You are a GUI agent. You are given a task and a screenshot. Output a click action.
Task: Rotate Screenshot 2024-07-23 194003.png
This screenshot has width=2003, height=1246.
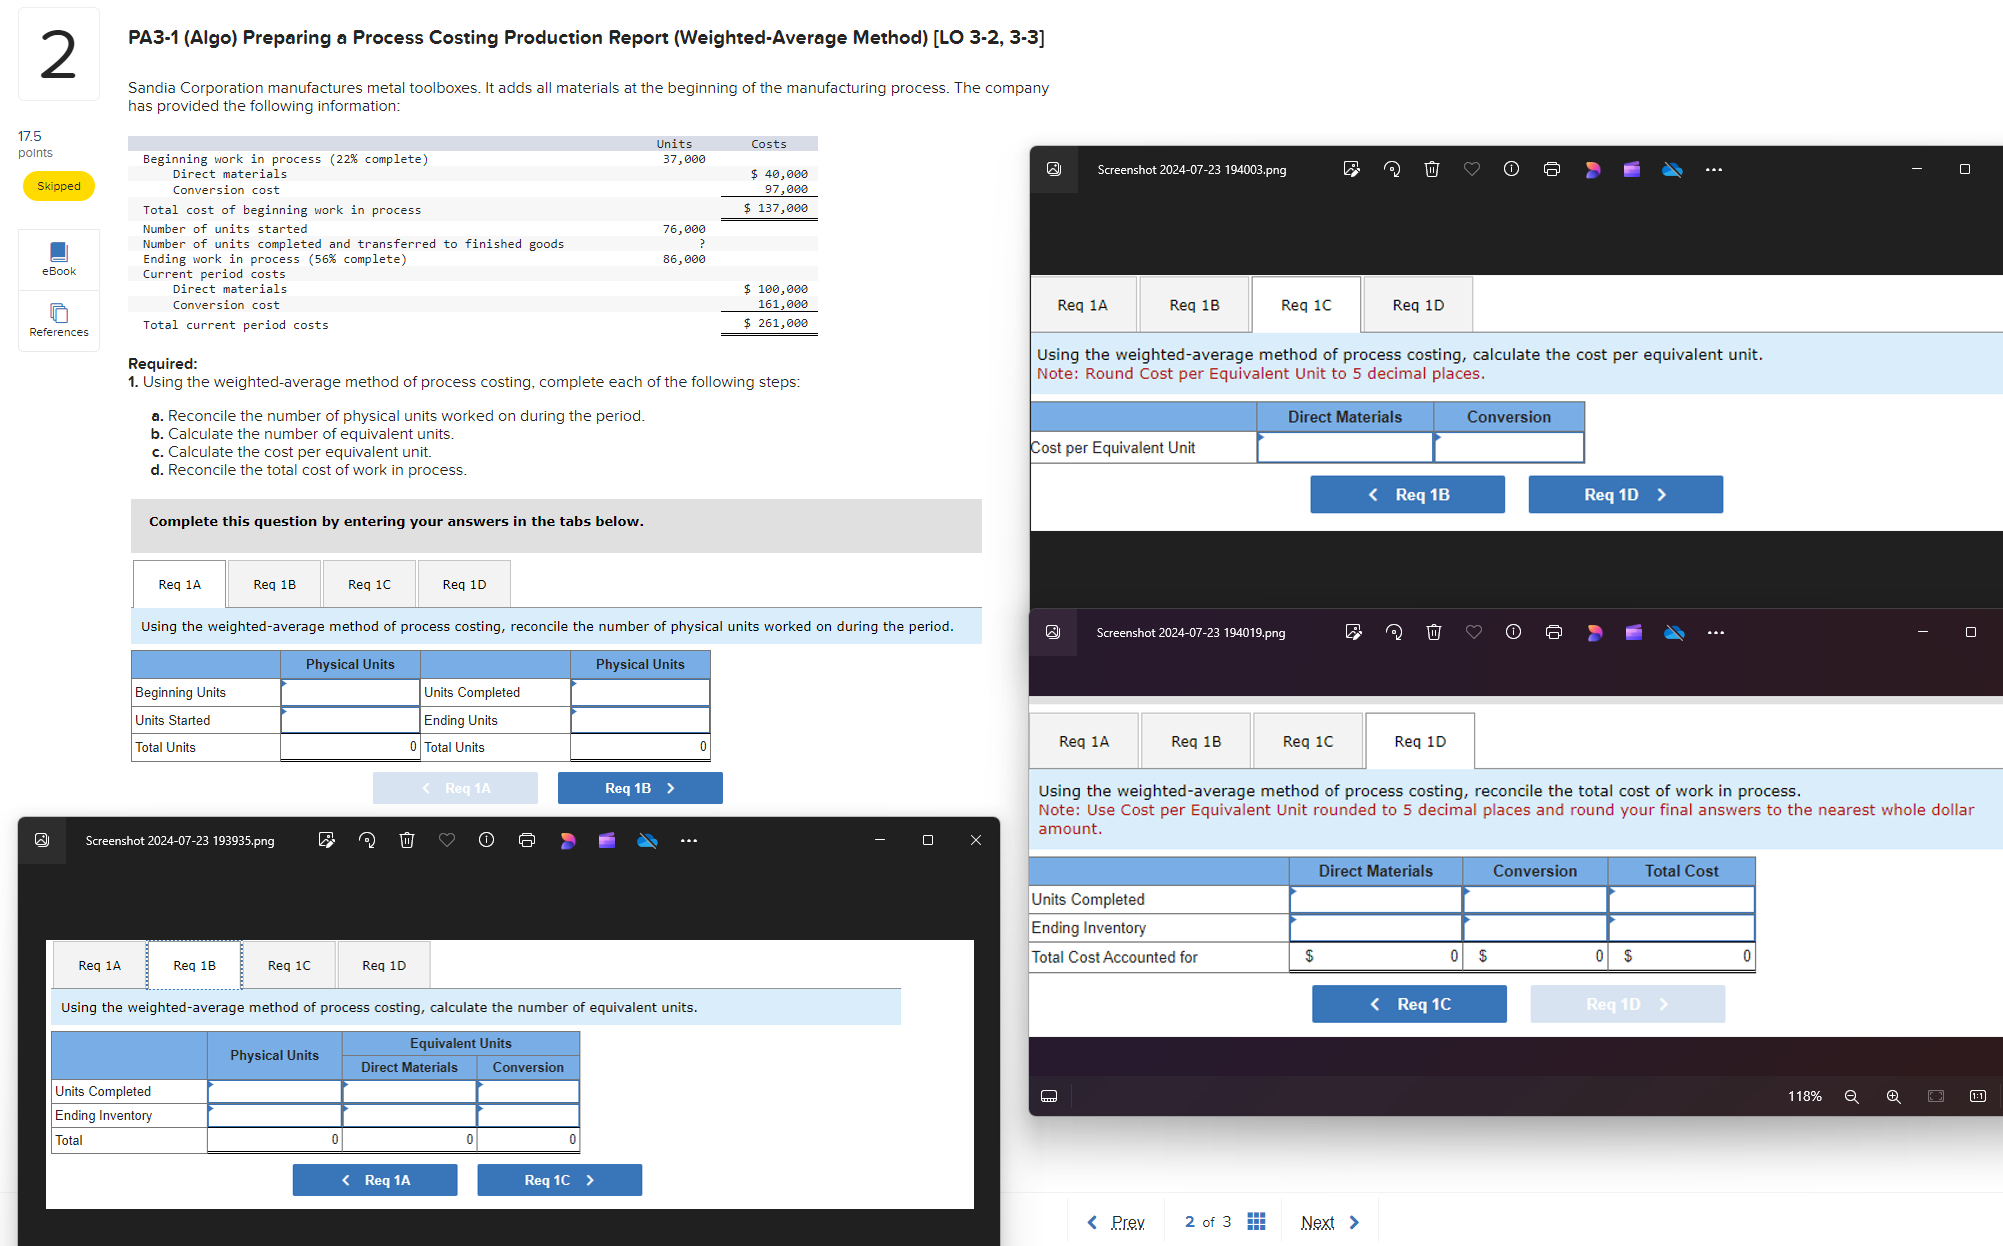[1391, 169]
